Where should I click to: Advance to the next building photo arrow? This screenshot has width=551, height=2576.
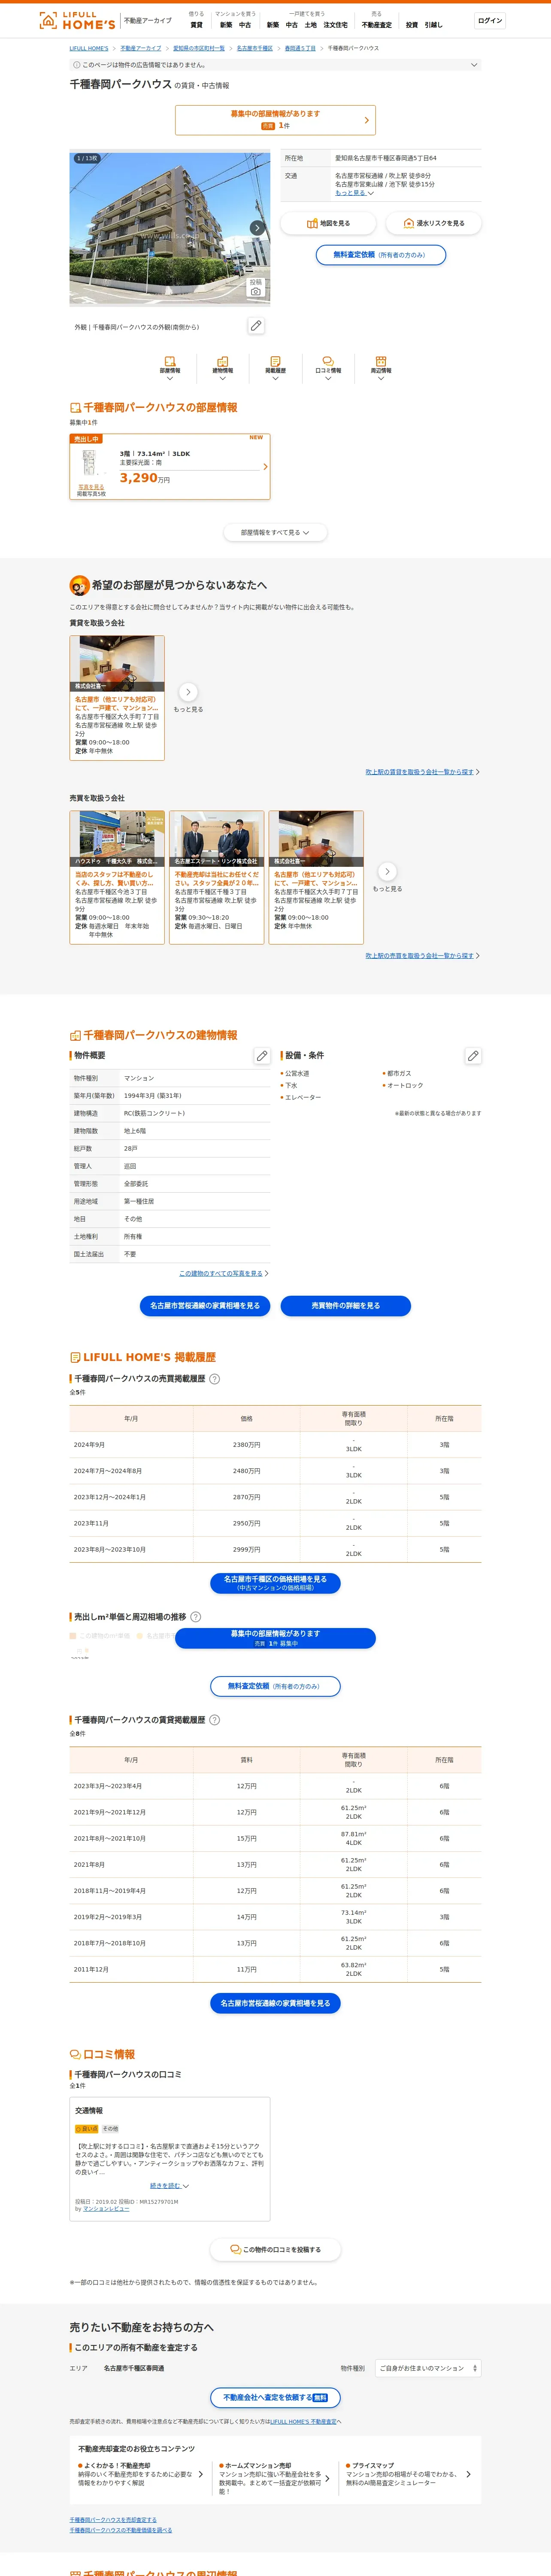tap(257, 228)
